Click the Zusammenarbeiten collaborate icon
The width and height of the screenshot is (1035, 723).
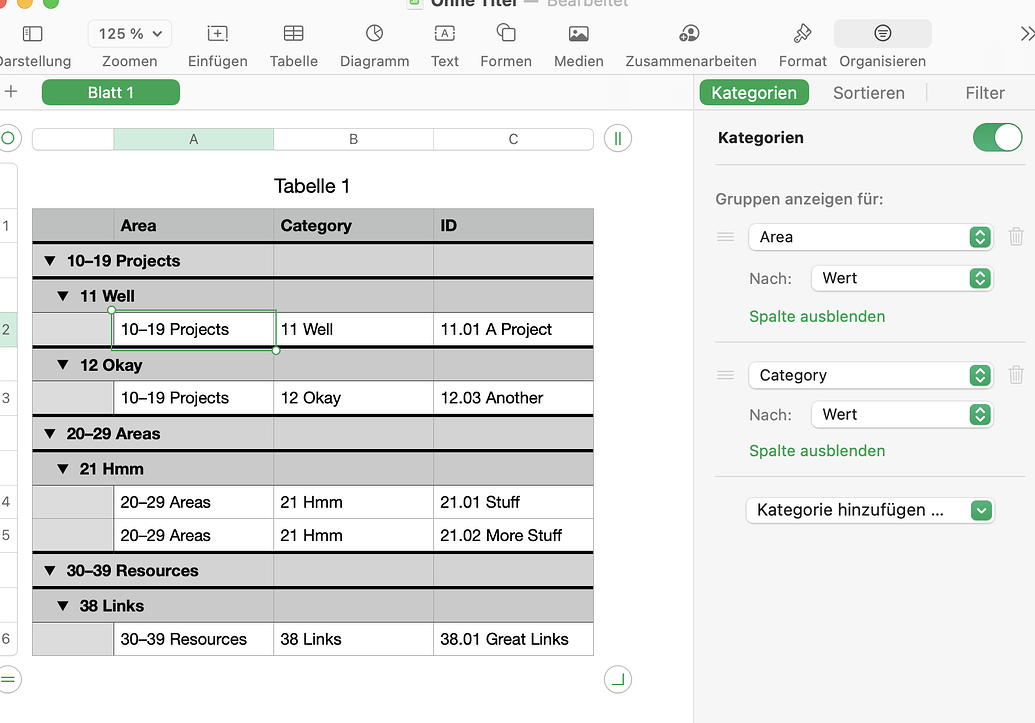pos(689,34)
